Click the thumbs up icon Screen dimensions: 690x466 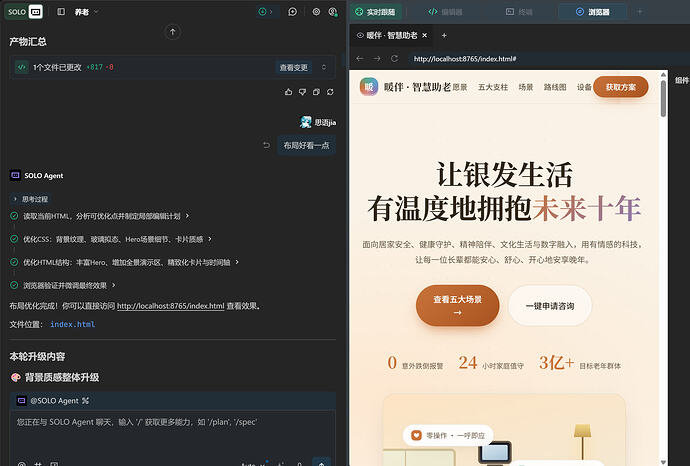pos(288,92)
